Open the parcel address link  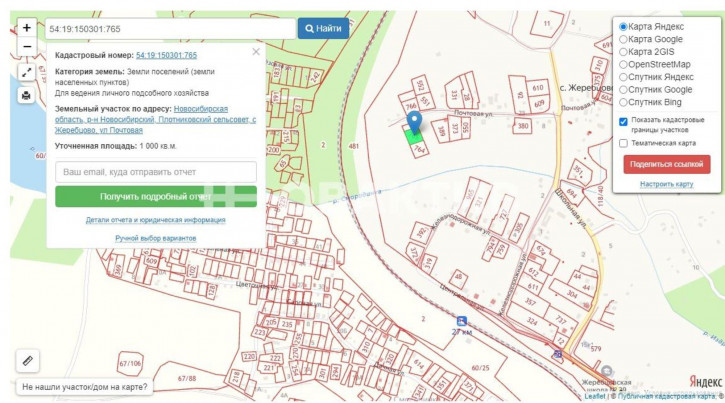155,120
